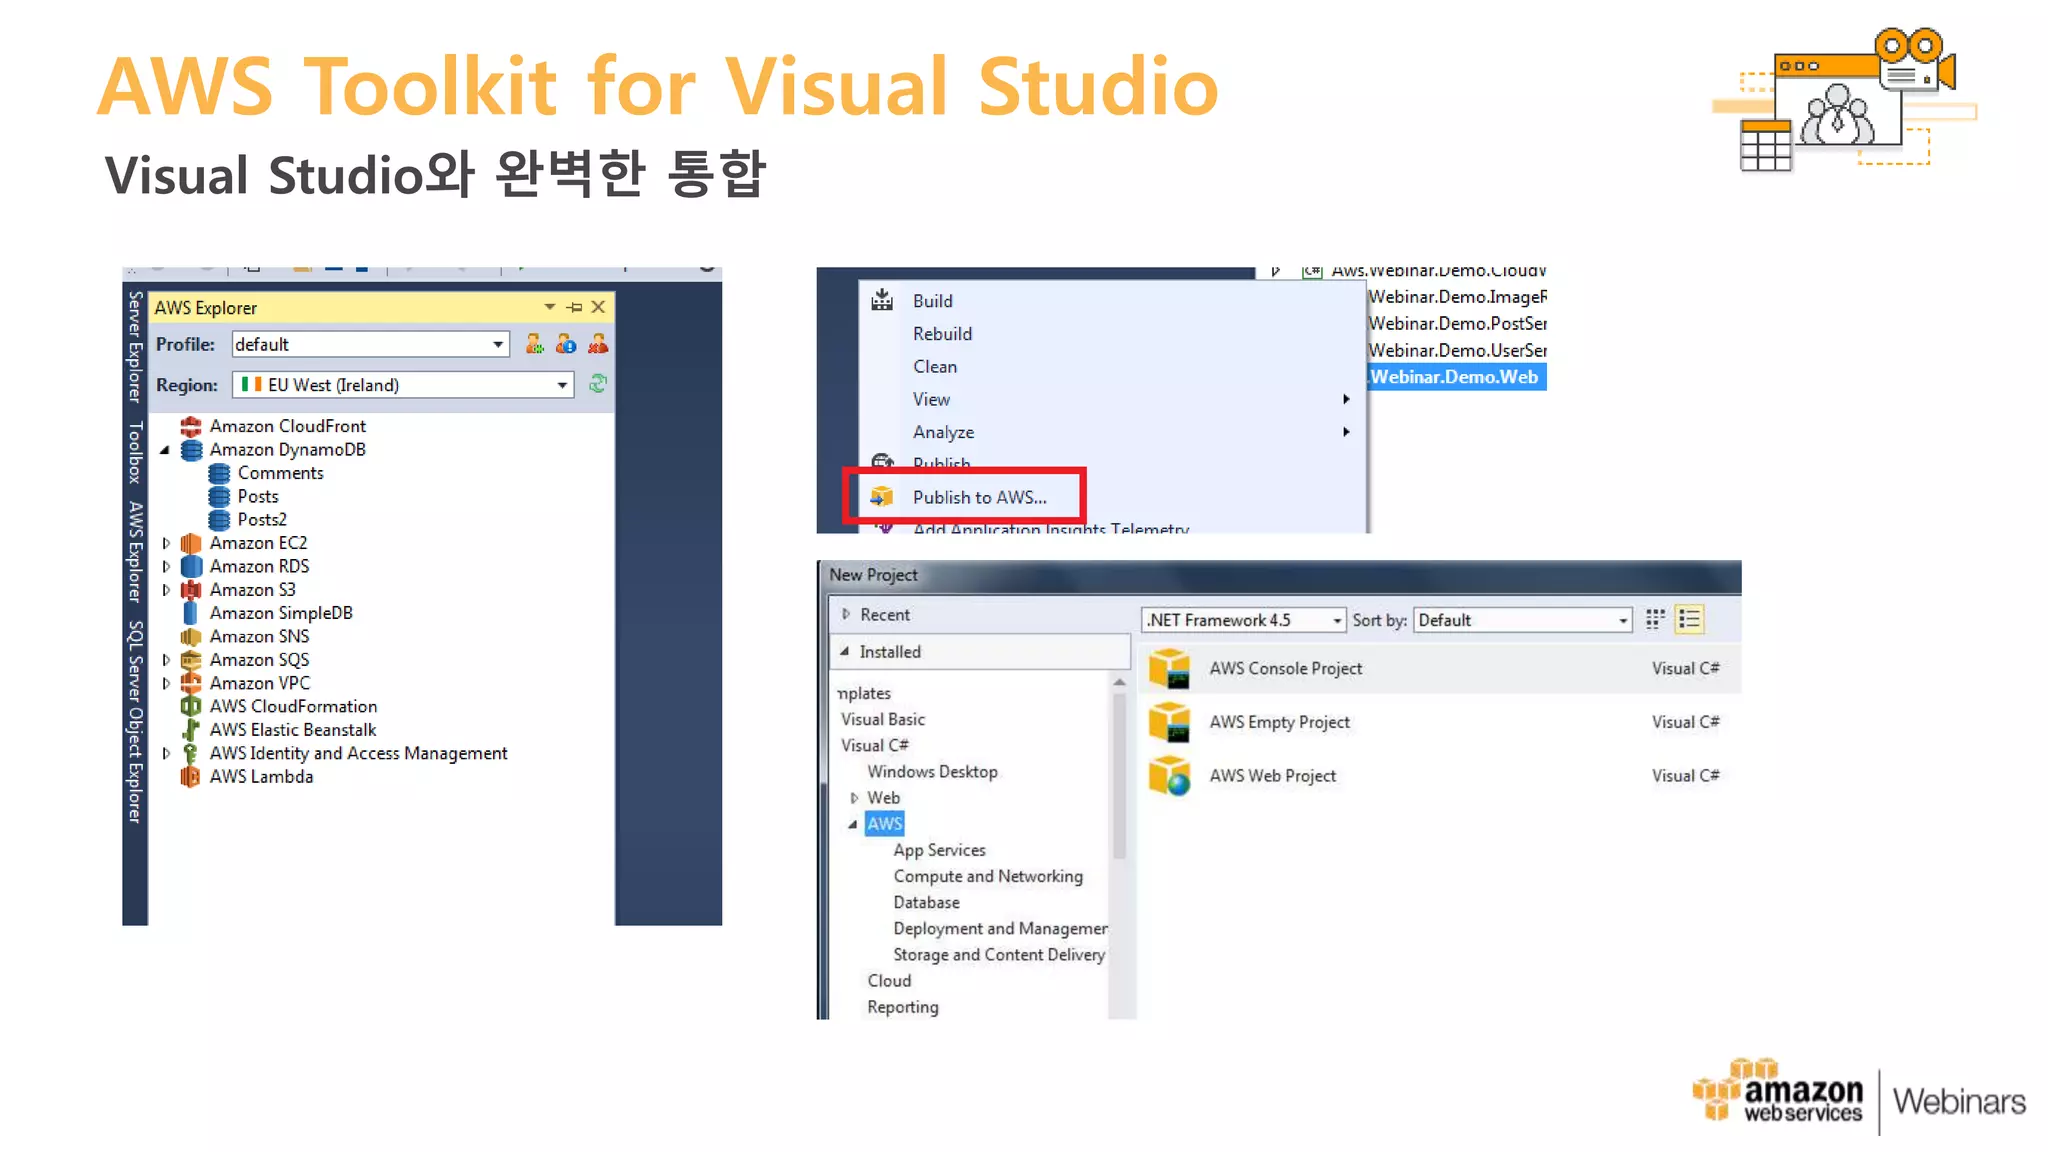The height and width of the screenshot is (1152, 2048).
Task: Click the Amazon CloudFront icon
Action: pyautogui.click(x=191, y=426)
